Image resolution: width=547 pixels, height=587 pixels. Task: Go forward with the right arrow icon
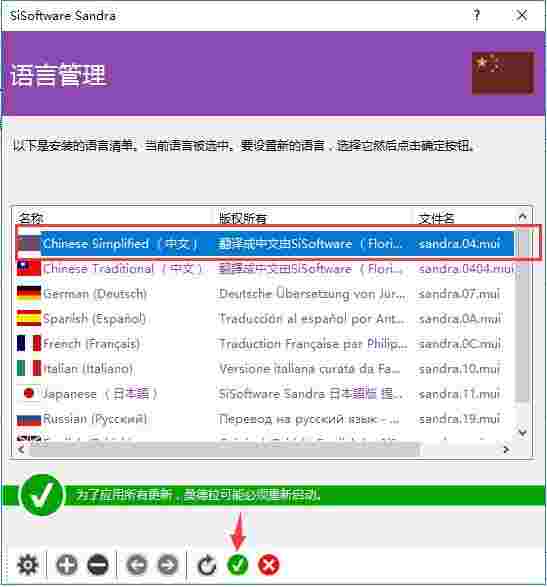pyautogui.click(x=168, y=565)
